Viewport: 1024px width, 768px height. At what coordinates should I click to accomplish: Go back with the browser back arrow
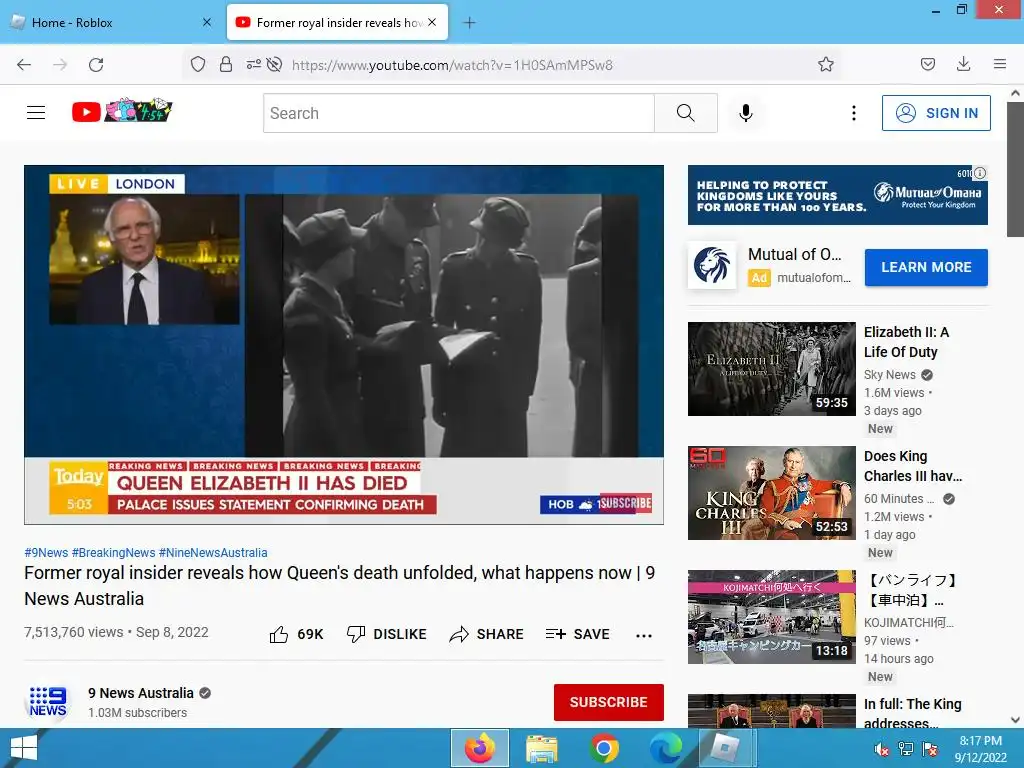click(24, 65)
